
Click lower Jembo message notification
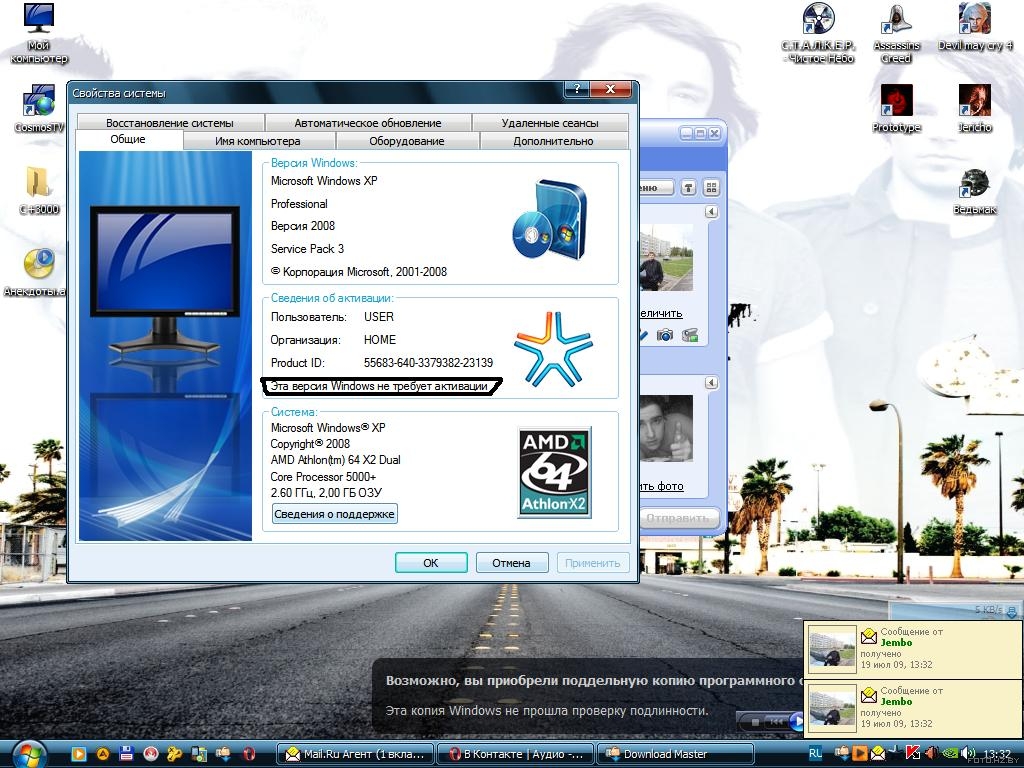click(912, 707)
